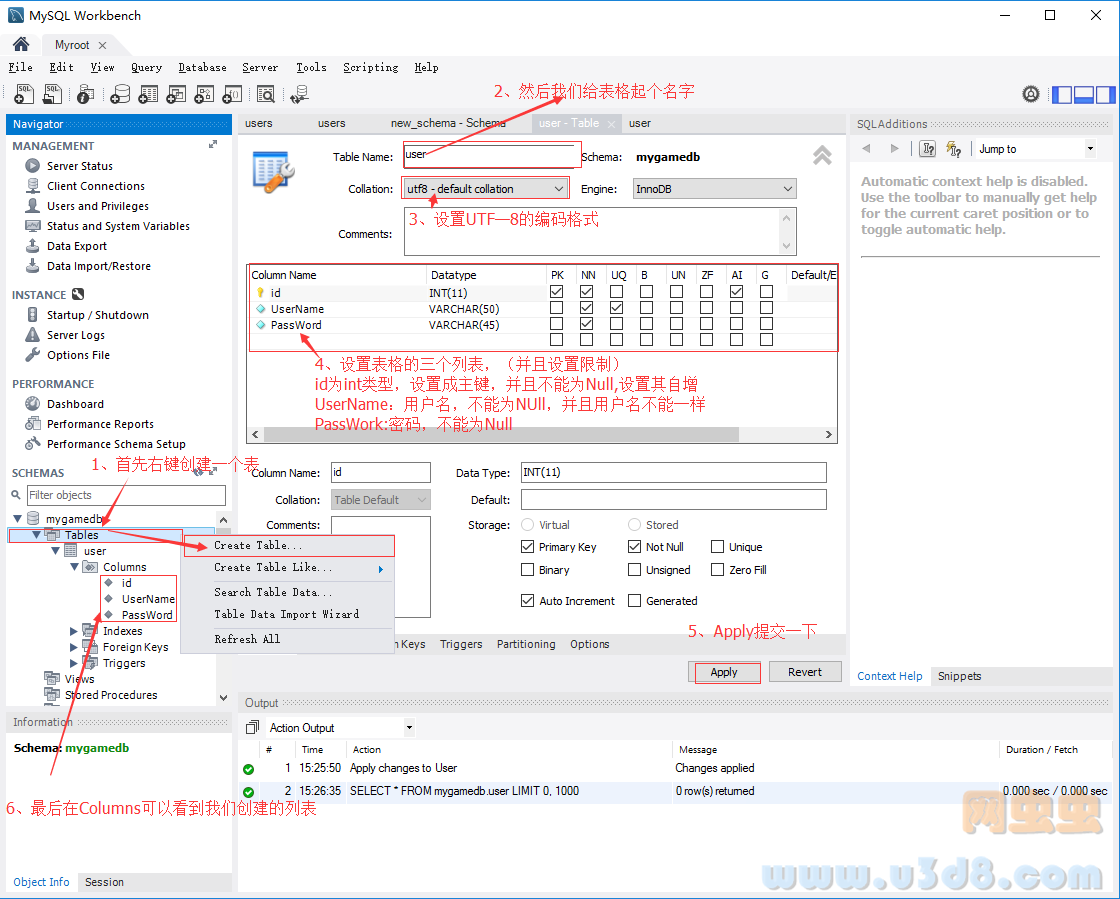Toggle the left sidebar panel view icon
The image size is (1120, 899).
coord(1062,94)
